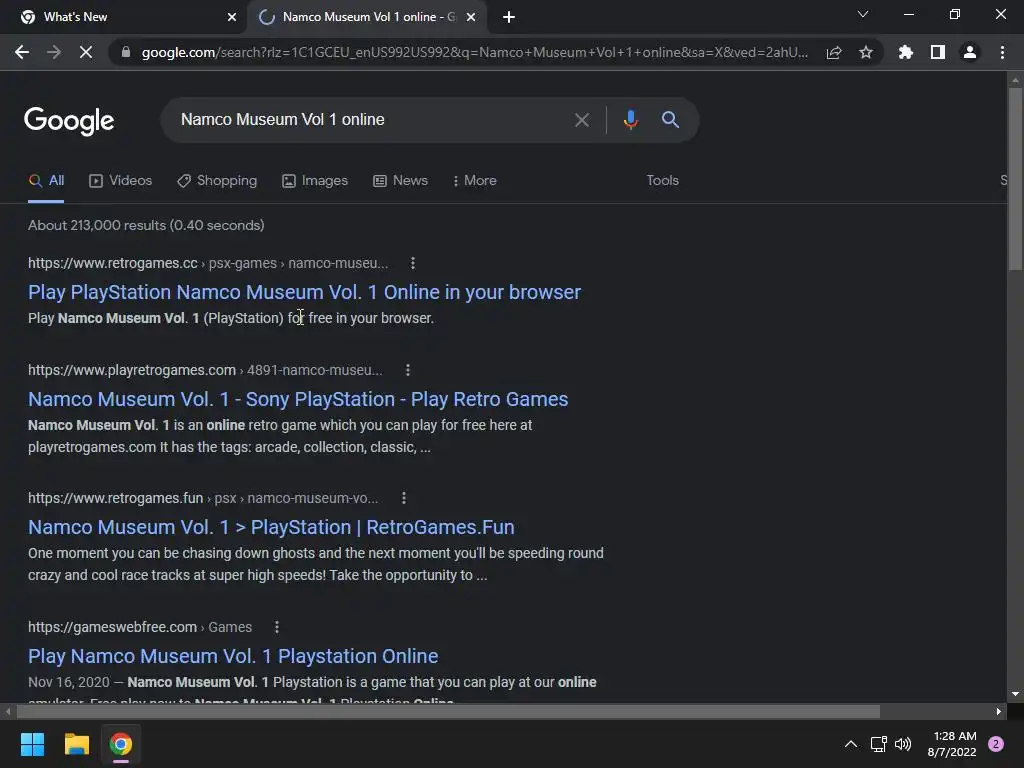This screenshot has height=768, width=1024.
Task: Click the horizontal scrollbar right arrow
Action: [999, 711]
